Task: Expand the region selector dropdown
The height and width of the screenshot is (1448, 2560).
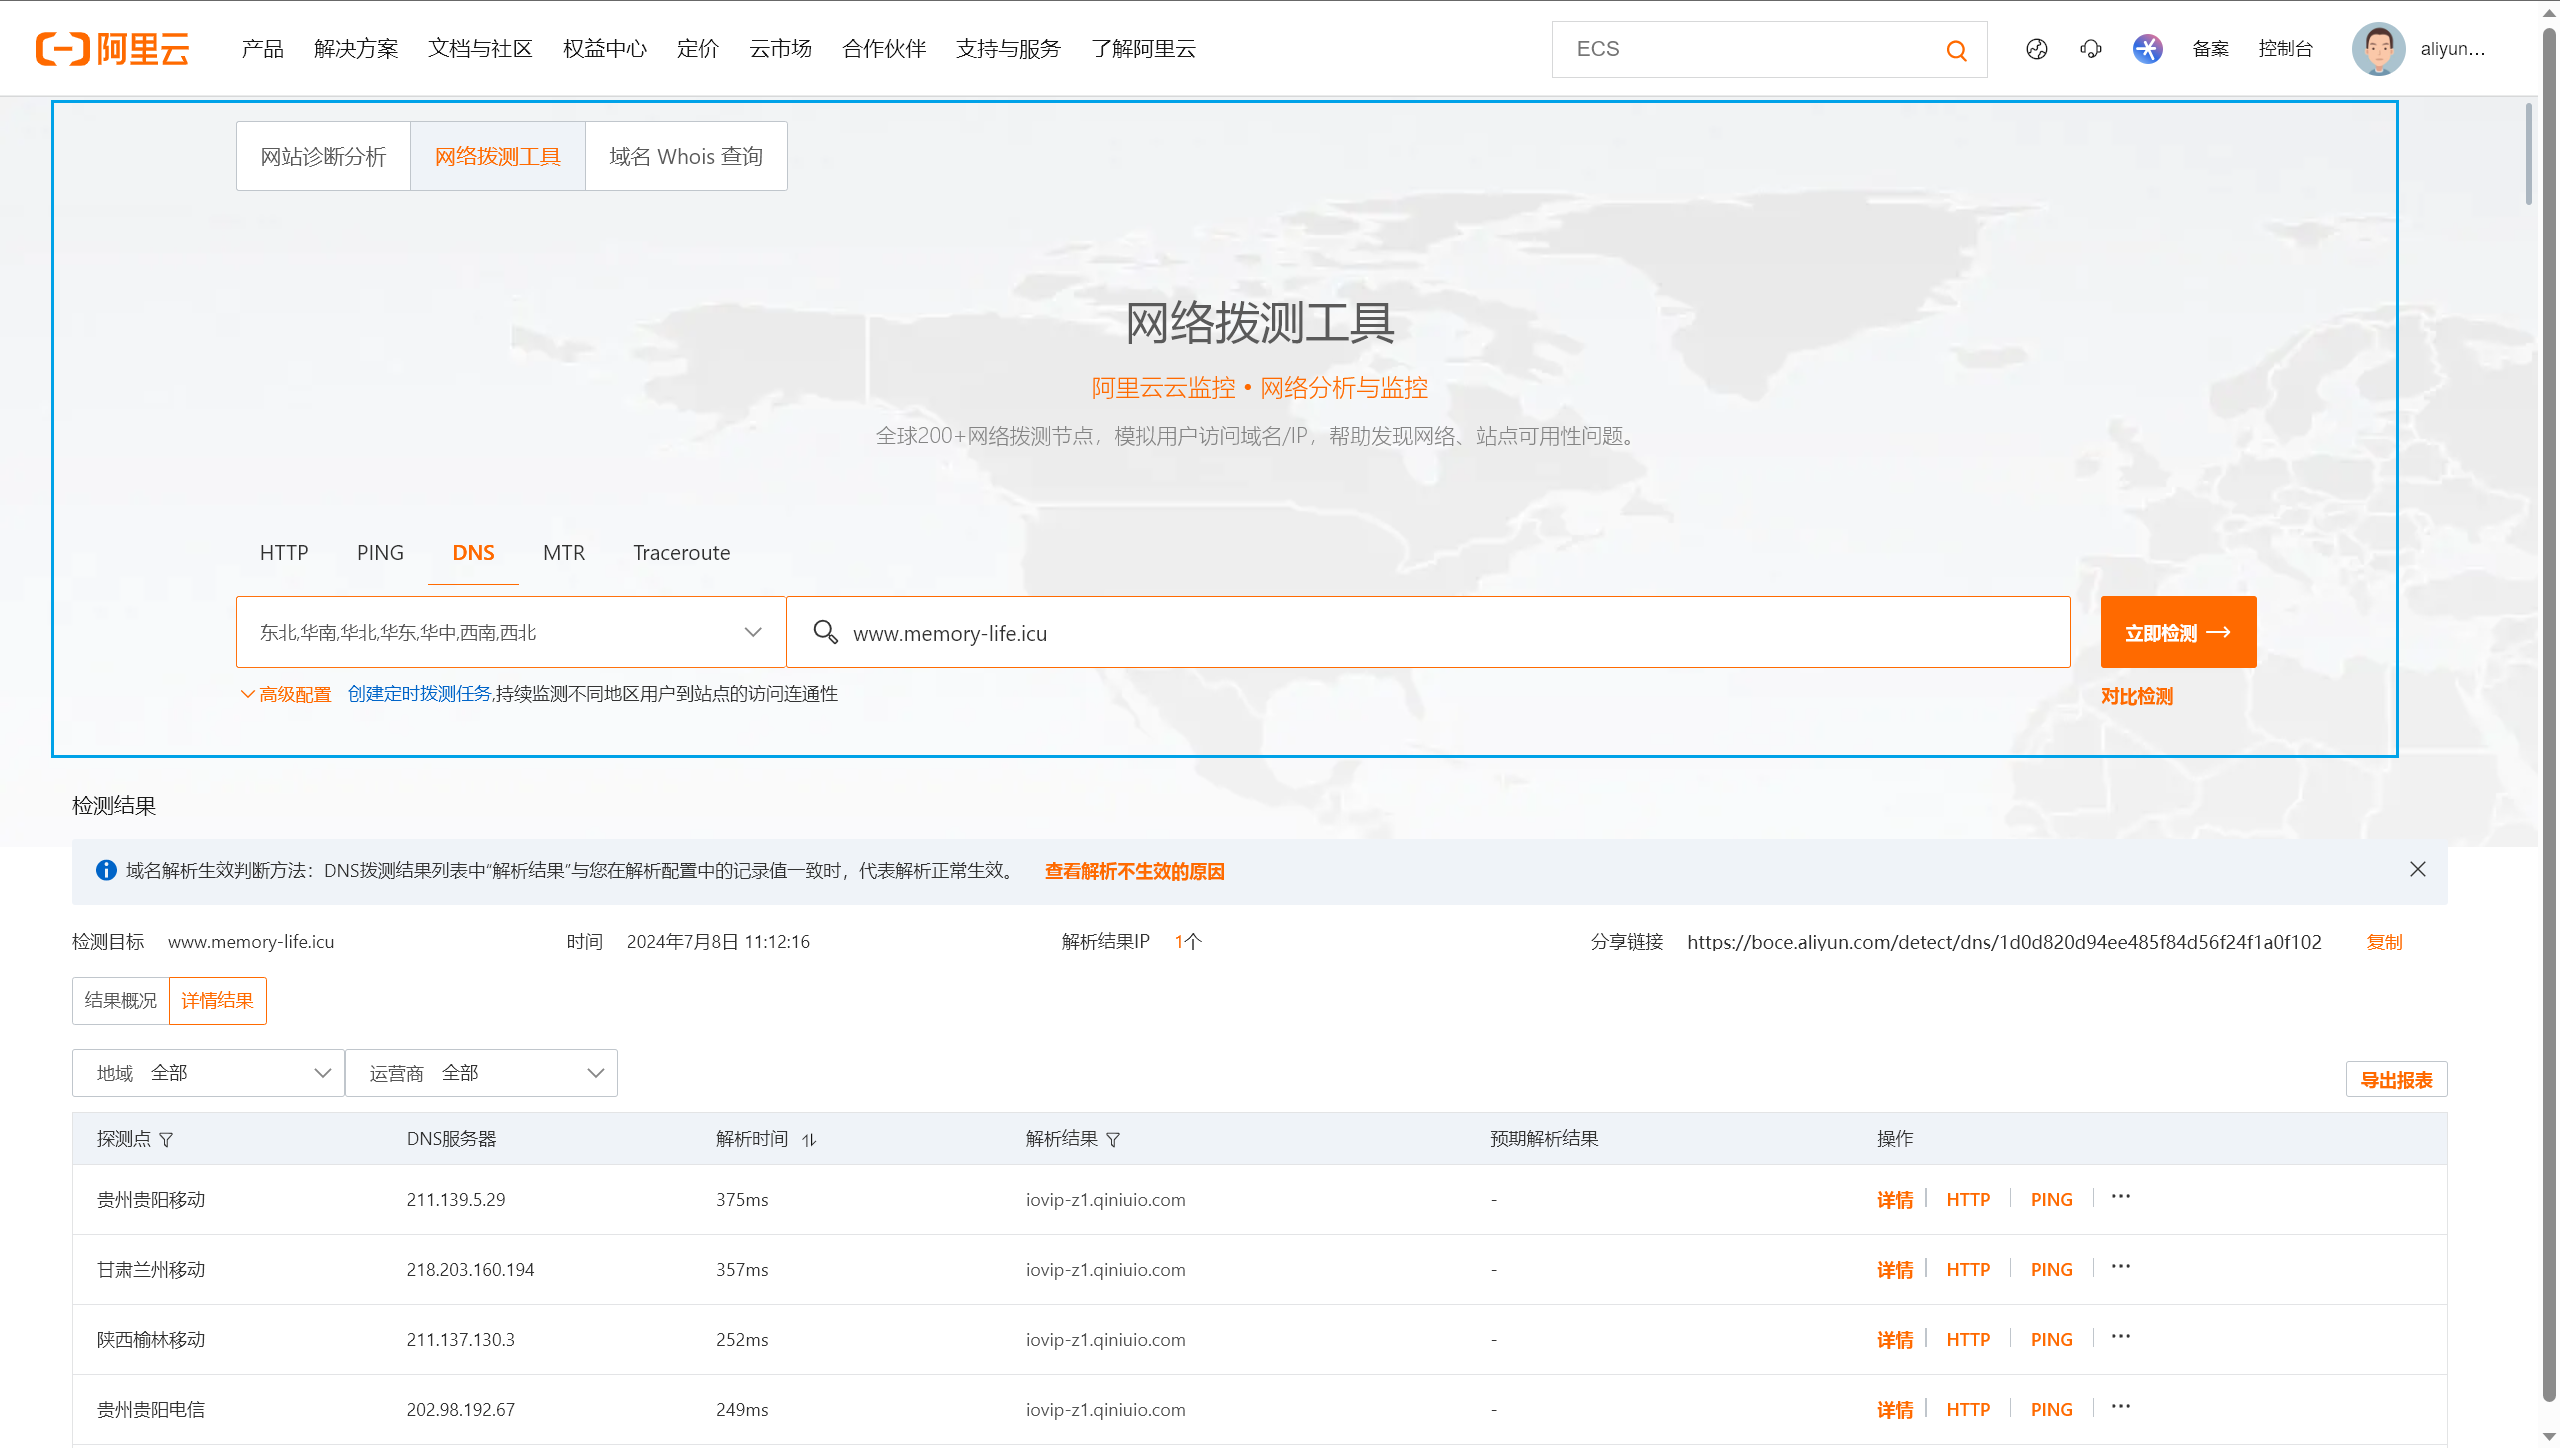Action: click(x=511, y=632)
